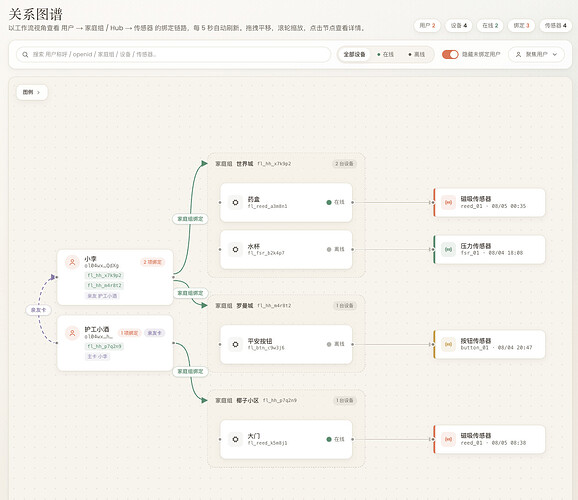The width and height of the screenshot is (578, 500).
Task: Select the 药盒 device hub icon
Action: tap(235, 202)
